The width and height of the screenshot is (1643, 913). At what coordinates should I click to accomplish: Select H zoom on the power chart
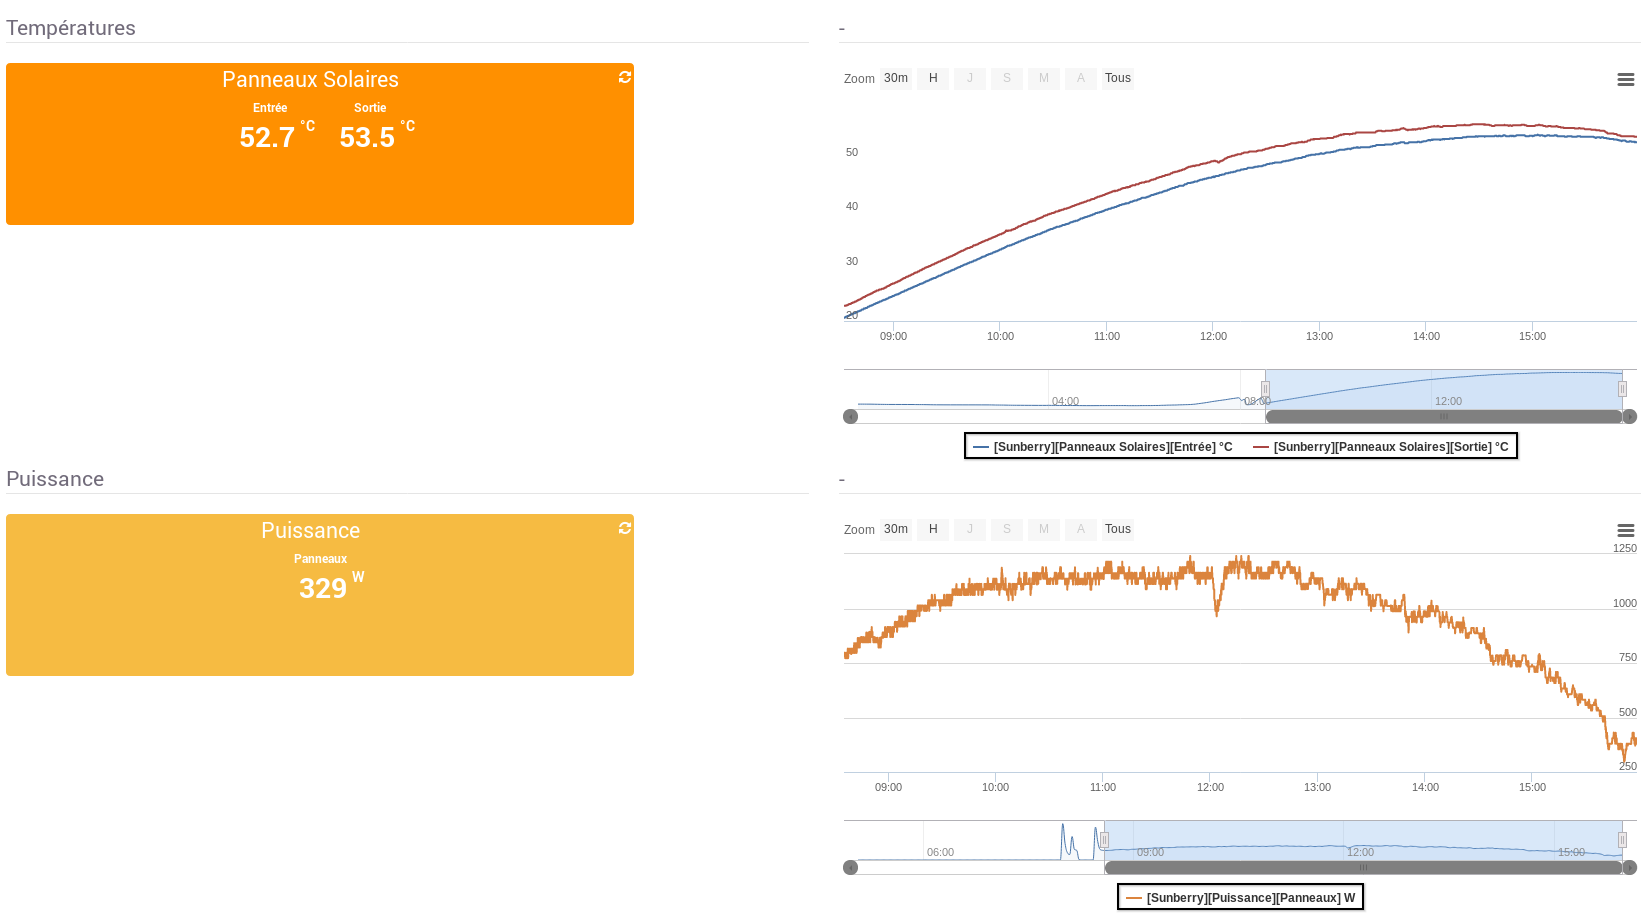pyautogui.click(x=933, y=529)
